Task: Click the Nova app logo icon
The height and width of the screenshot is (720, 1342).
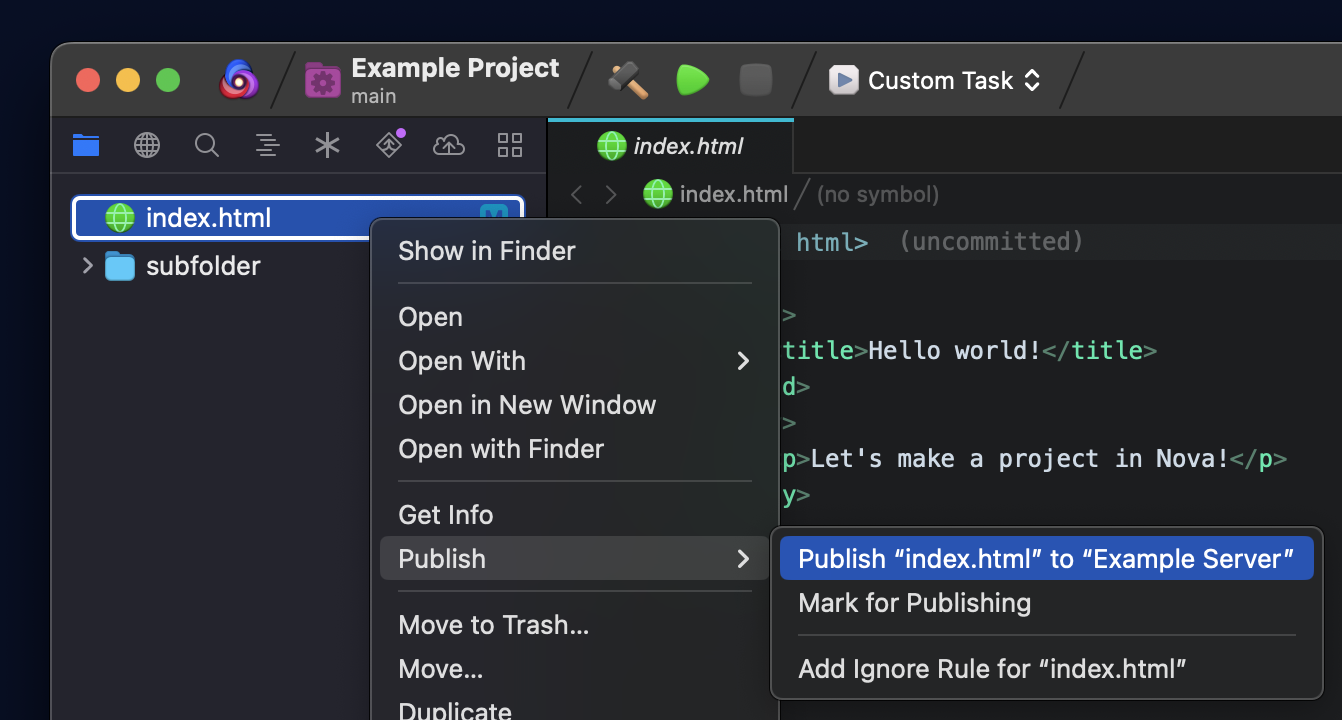Action: (239, 80)
